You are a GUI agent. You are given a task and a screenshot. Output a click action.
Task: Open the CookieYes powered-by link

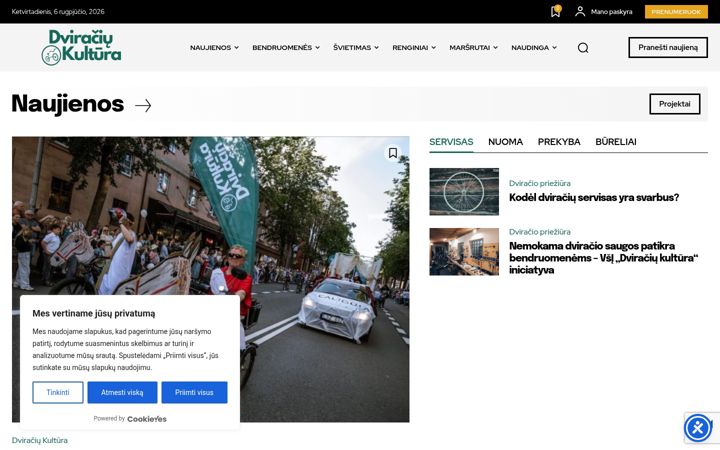(x=146, y=419)
